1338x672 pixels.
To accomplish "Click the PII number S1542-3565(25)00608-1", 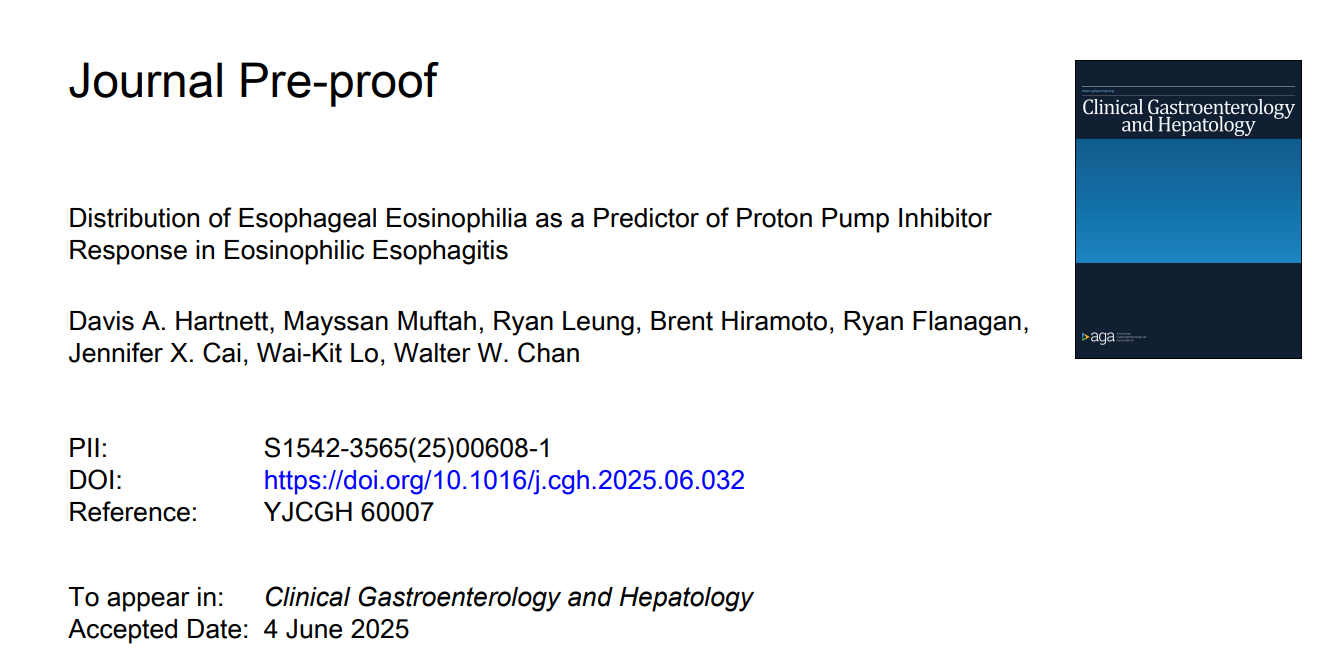I will pyautogui.click(x=408, y=449).
